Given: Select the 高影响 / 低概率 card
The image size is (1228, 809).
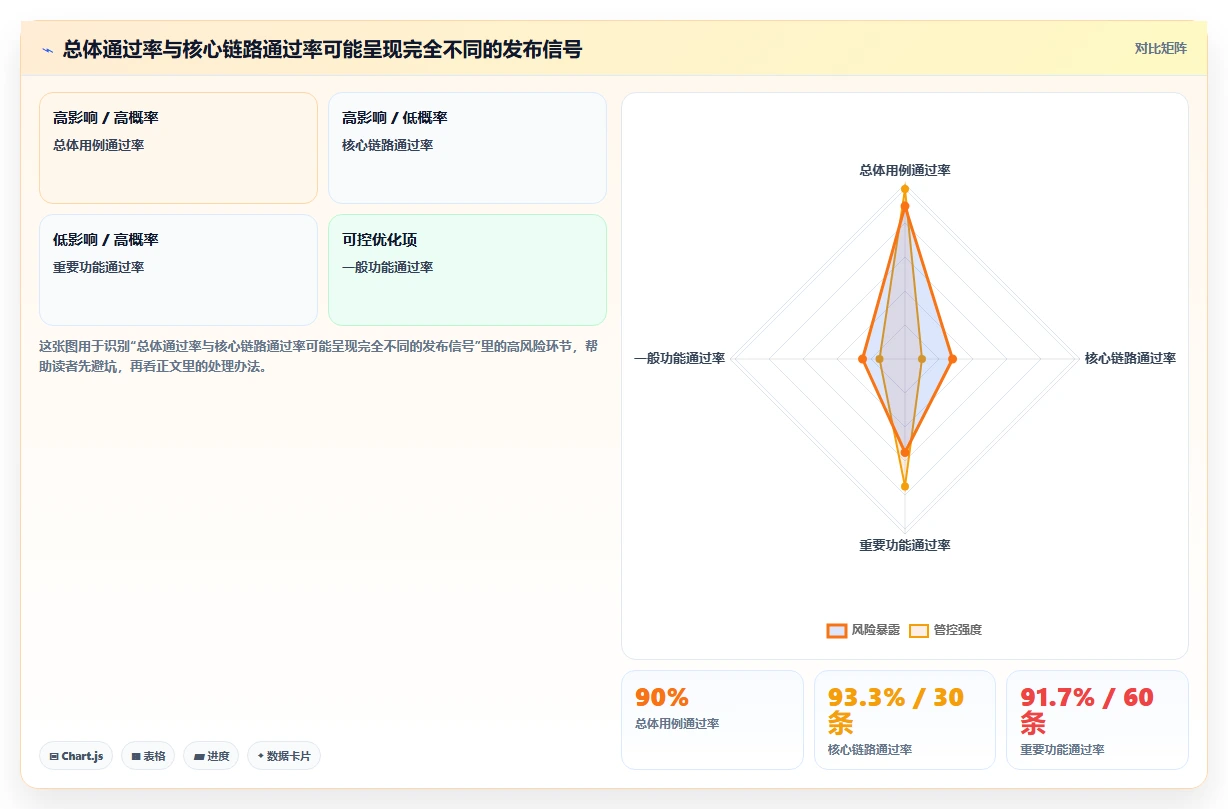Looking at the screenshot, I should click(467, 148).
